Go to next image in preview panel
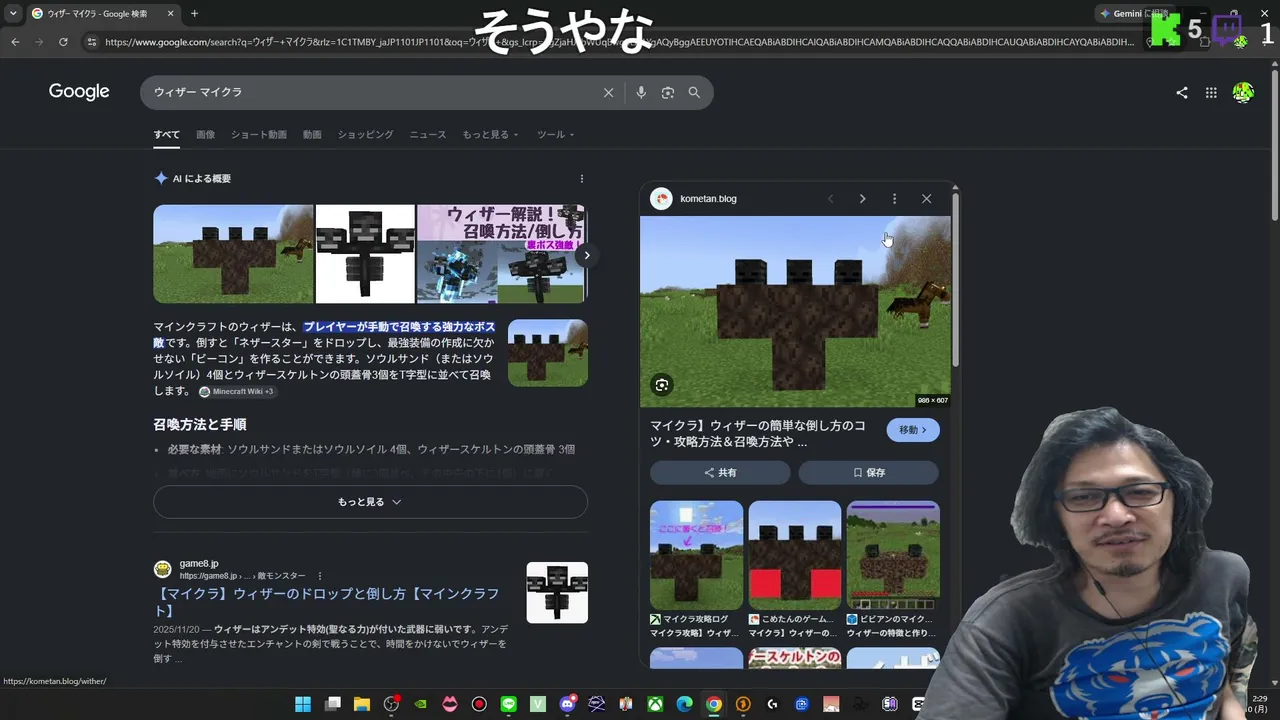The height and width of the screenshot is (720, 1280). [x=862, y=199]
